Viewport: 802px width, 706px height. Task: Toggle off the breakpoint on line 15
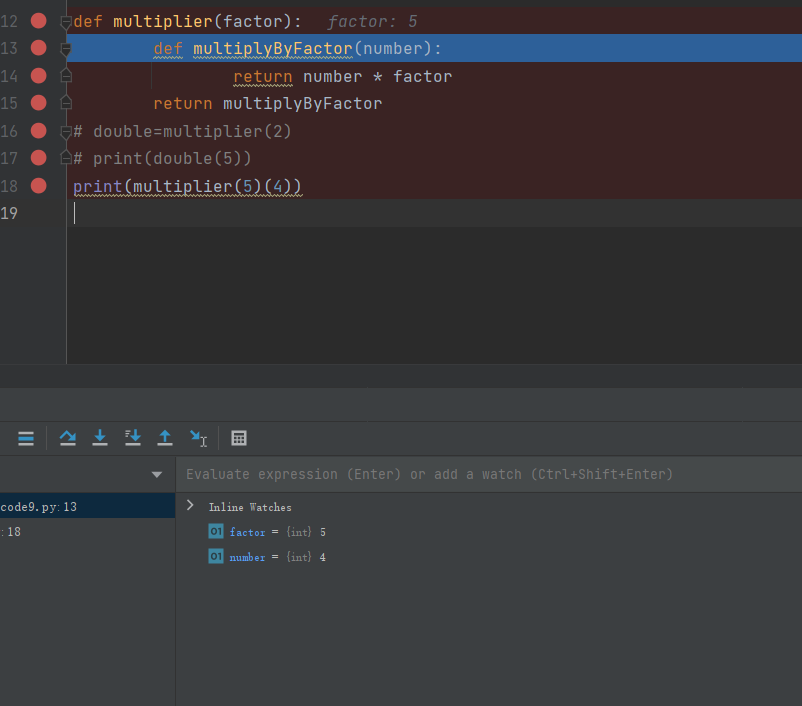38,103
